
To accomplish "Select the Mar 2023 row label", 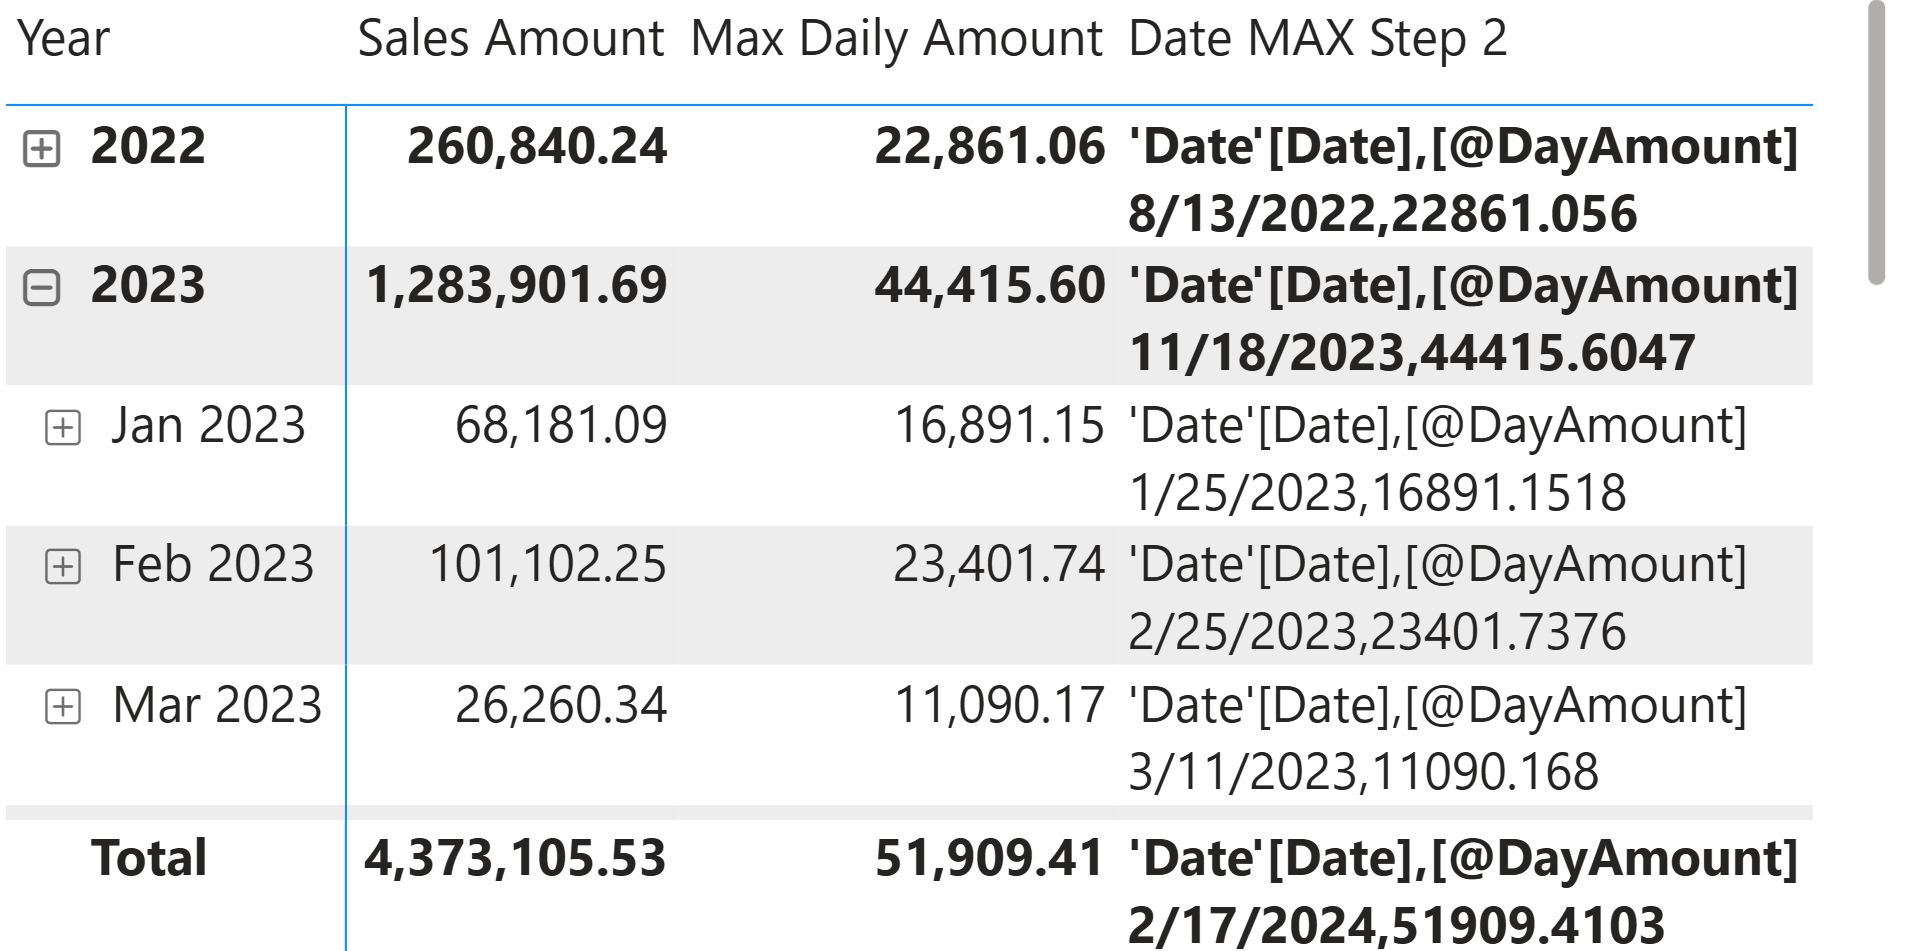I will 217,705.
